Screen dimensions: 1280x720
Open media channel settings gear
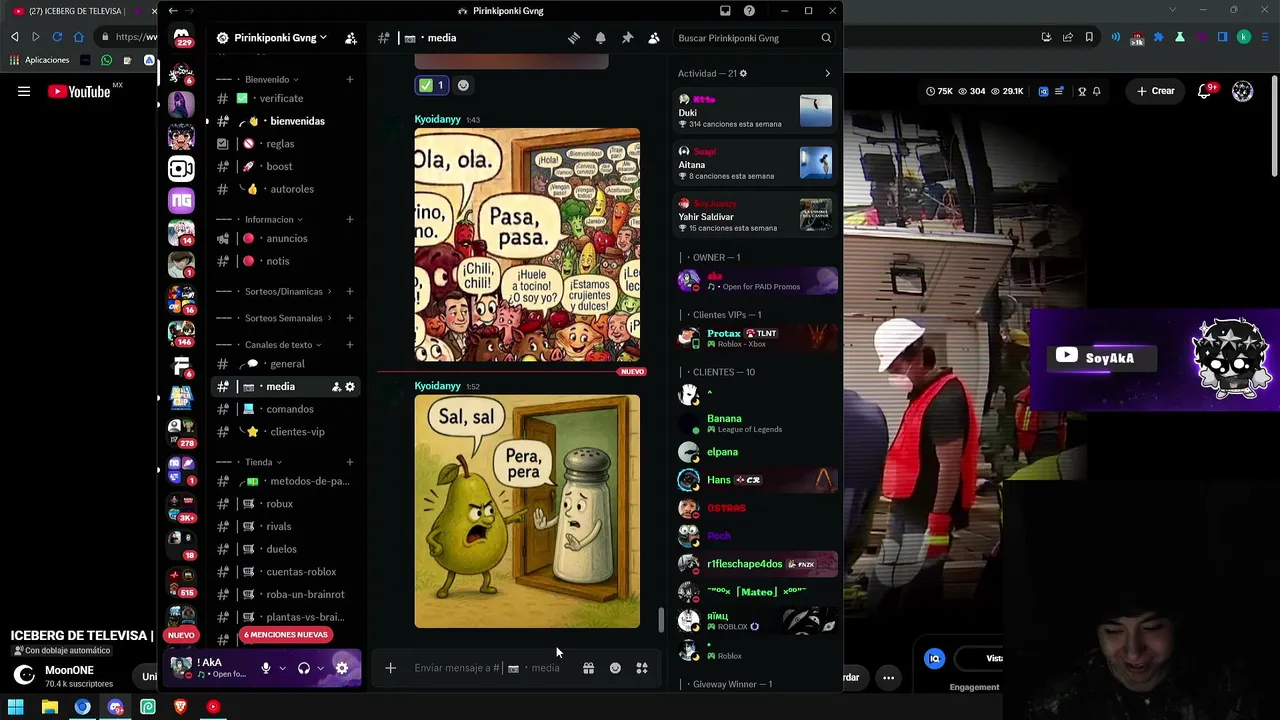click(x=350, y=387)
